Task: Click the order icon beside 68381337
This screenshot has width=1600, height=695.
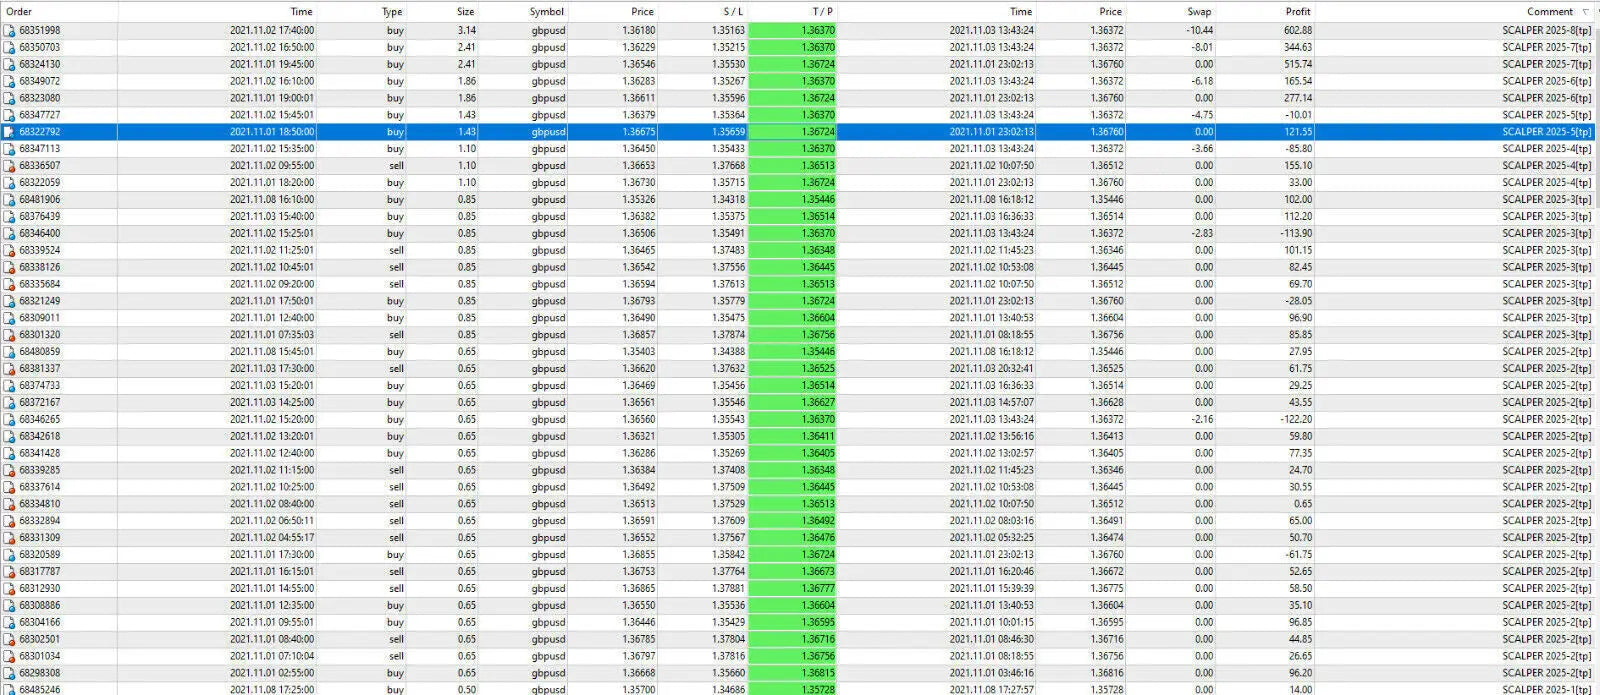Action: point(9,368)
